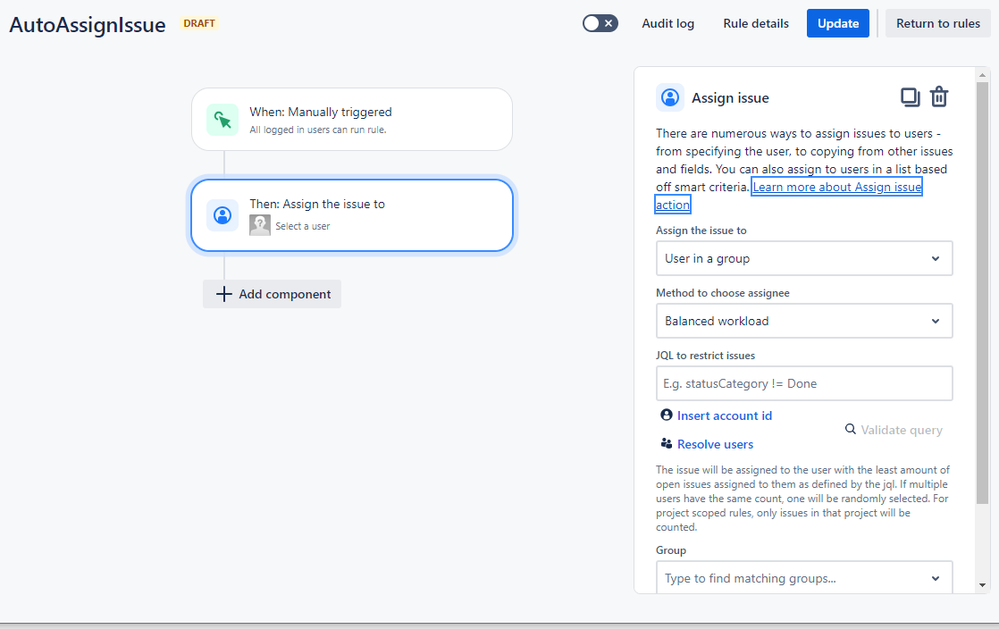
Task: Click the assign user icon in action card
Action: (222, 215)
